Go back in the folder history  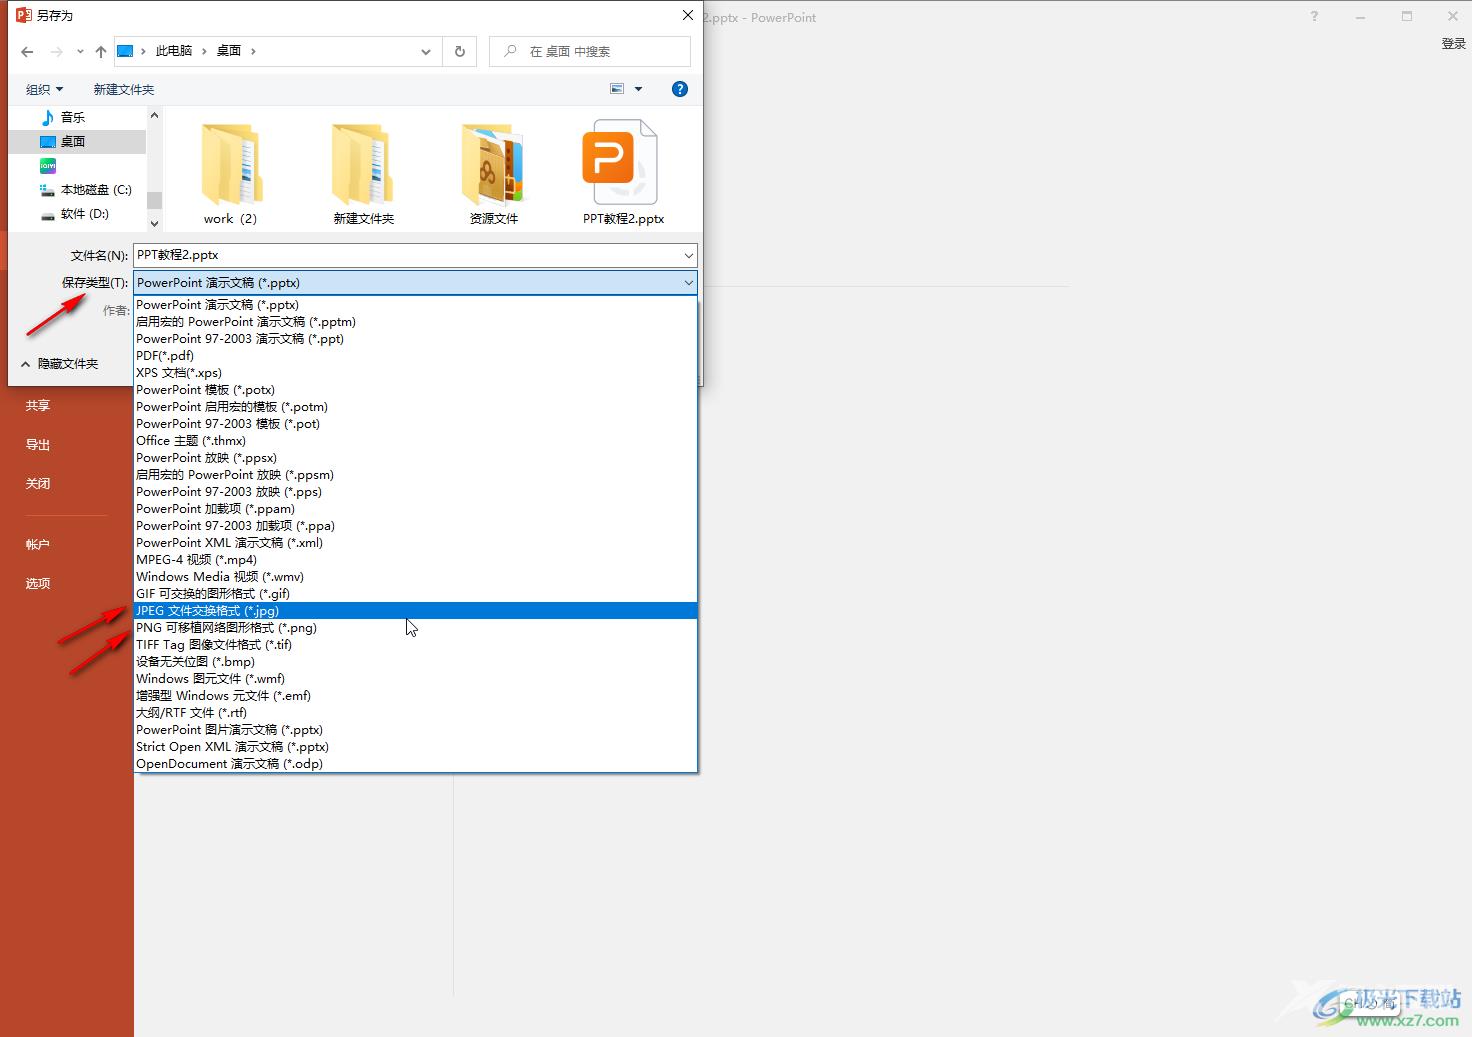[27, 51]
